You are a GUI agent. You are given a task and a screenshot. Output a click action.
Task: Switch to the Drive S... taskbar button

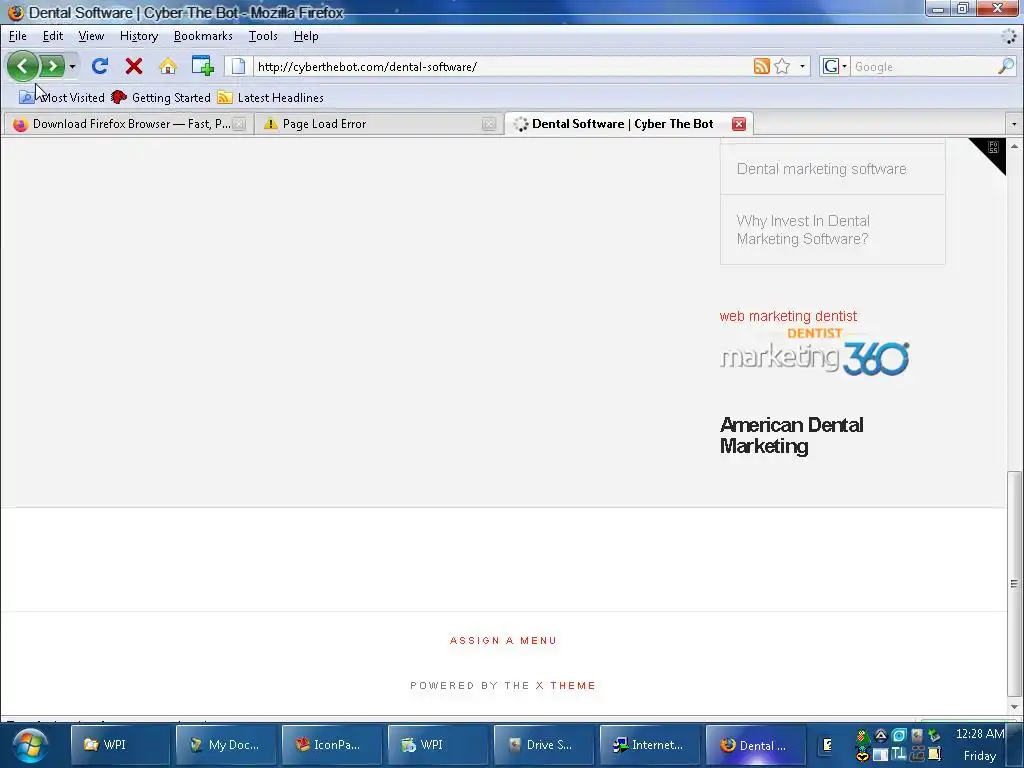pyautogui.click(x=543, y=745)
